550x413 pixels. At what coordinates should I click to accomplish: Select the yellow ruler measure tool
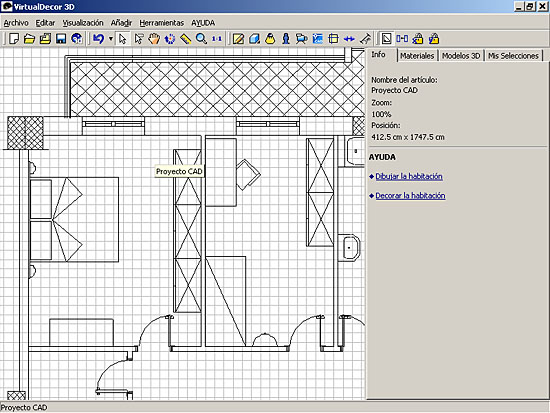[x=185, y=39]
